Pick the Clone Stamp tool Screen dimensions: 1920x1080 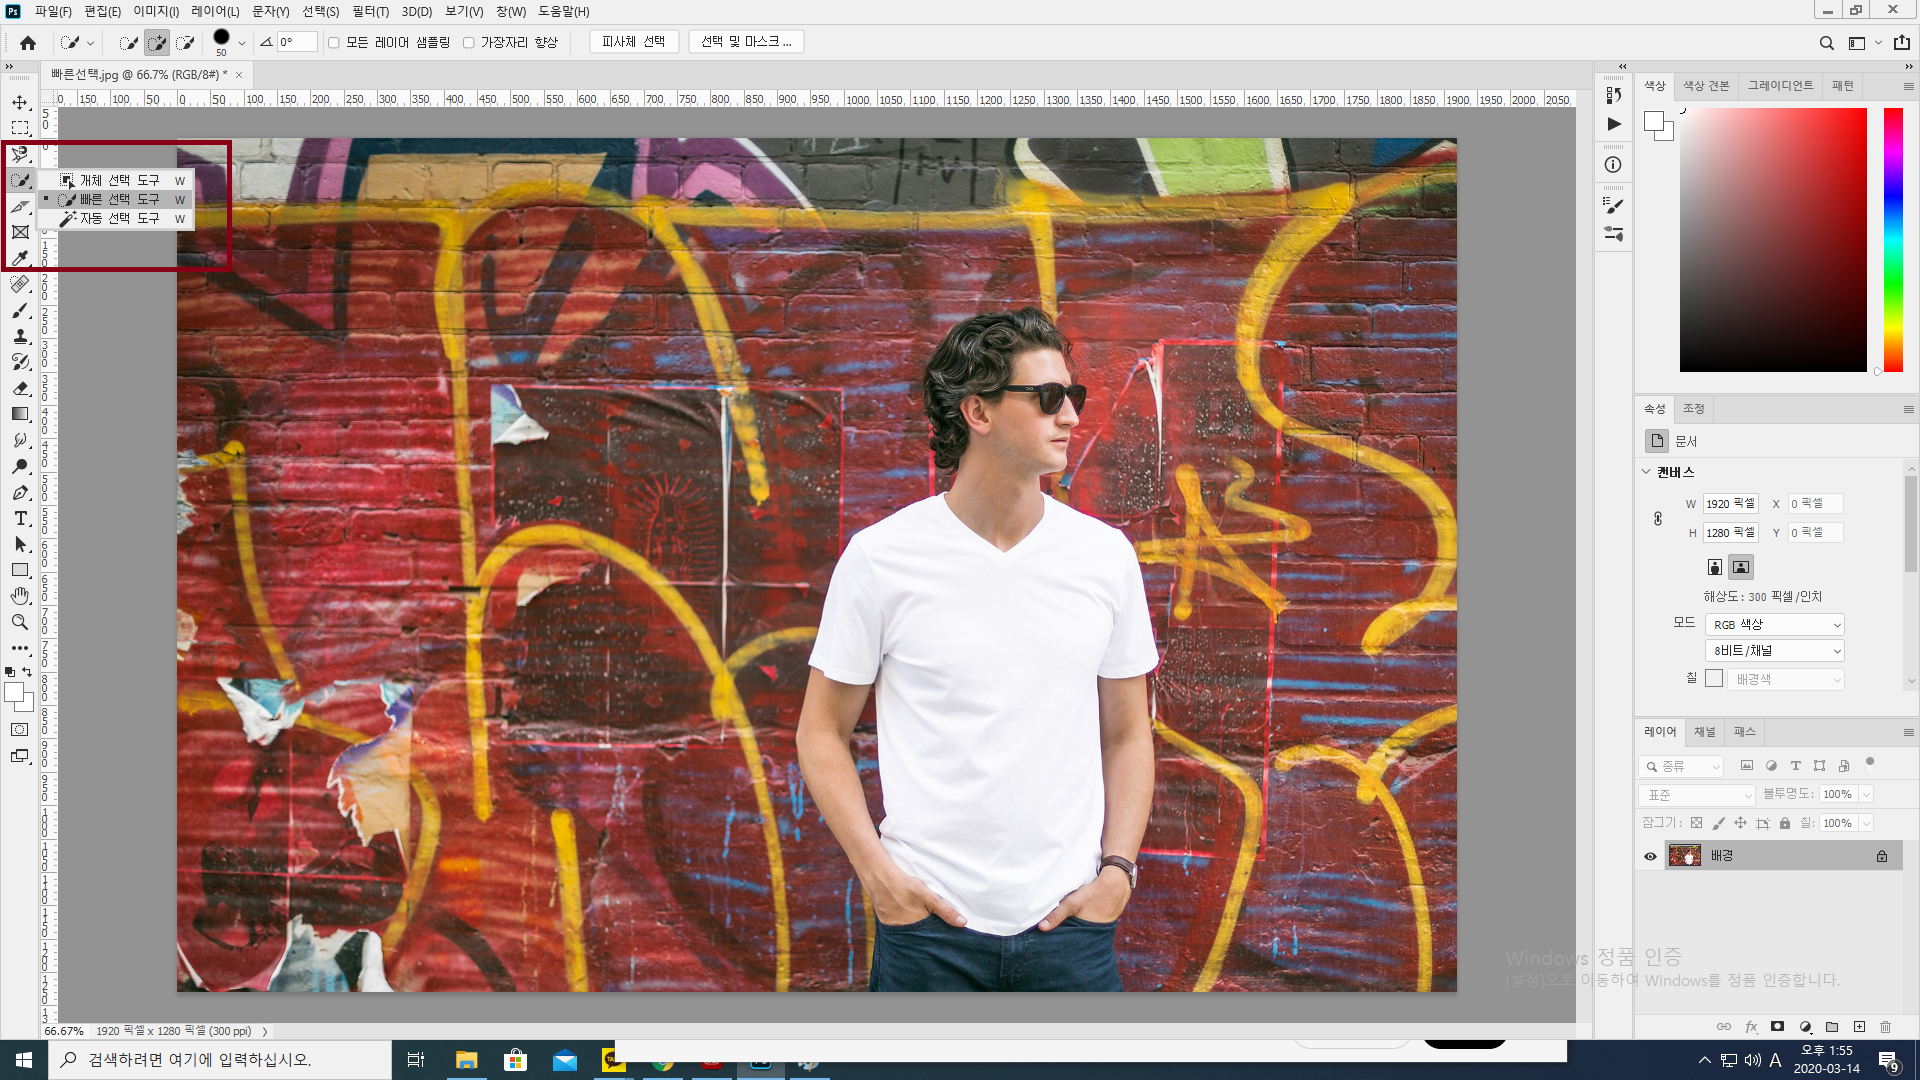tap(20, 336)
